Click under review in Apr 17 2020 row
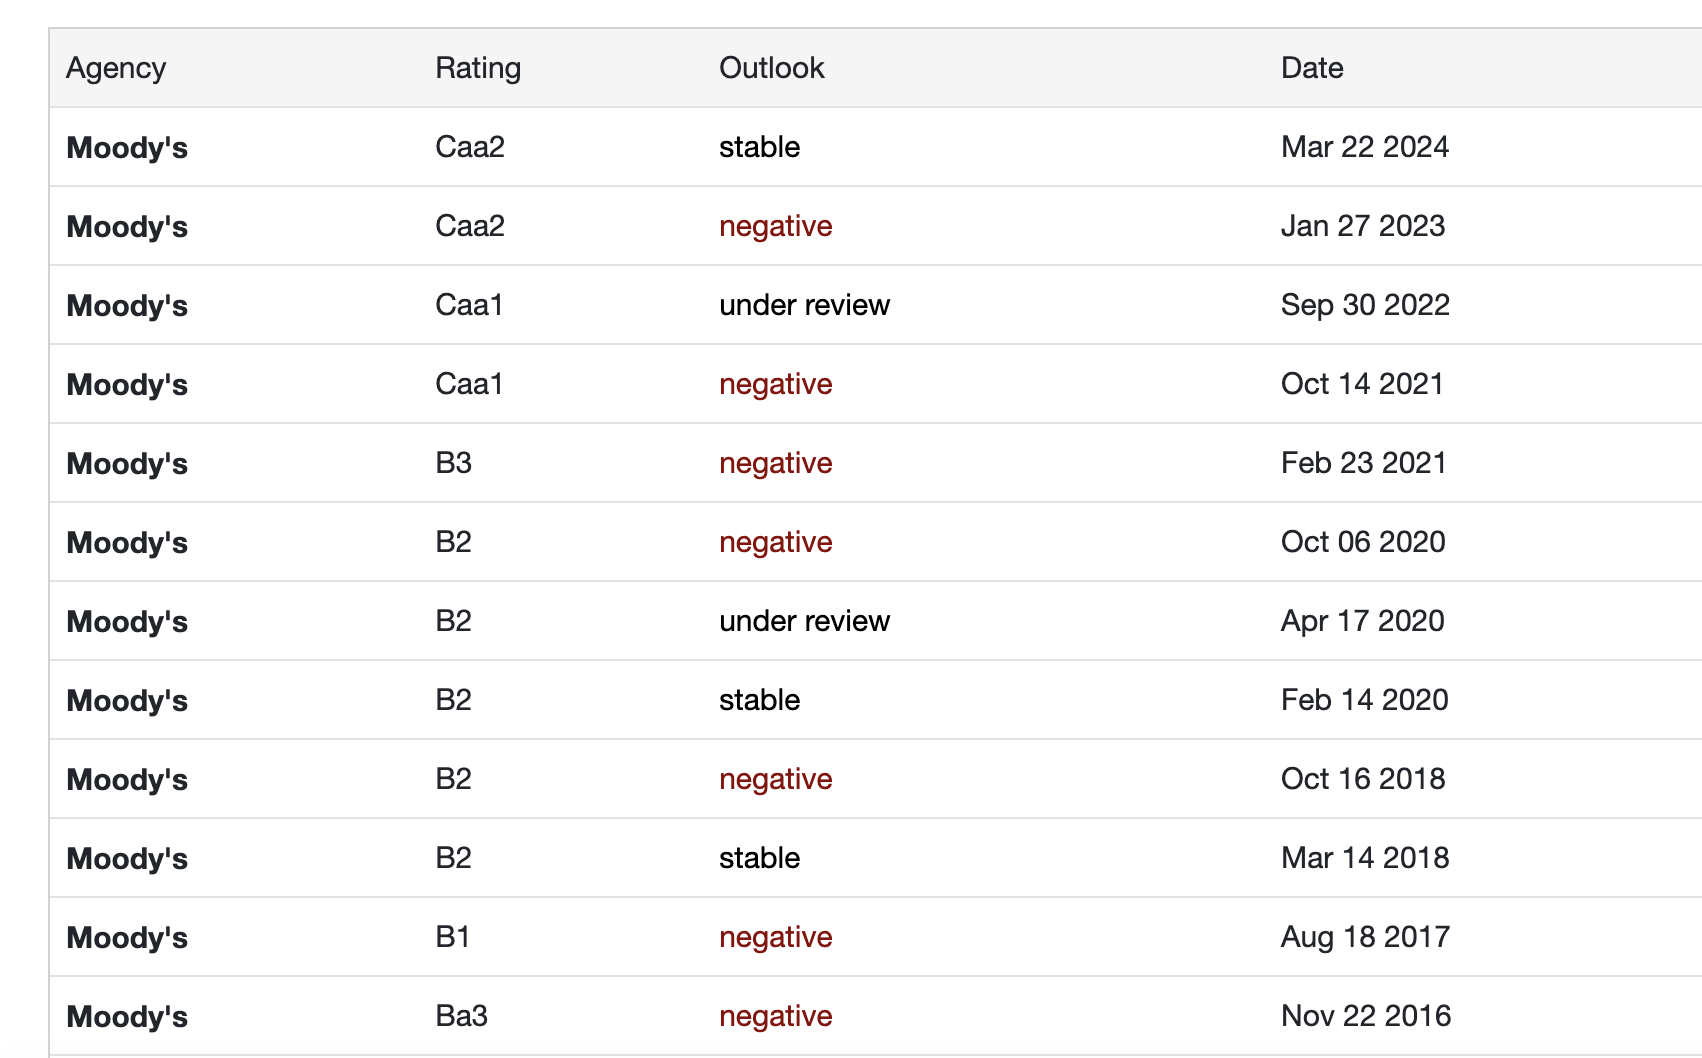Viewport: 1702px width, 1058px height. pyautogui.click(x=804, y=621)
